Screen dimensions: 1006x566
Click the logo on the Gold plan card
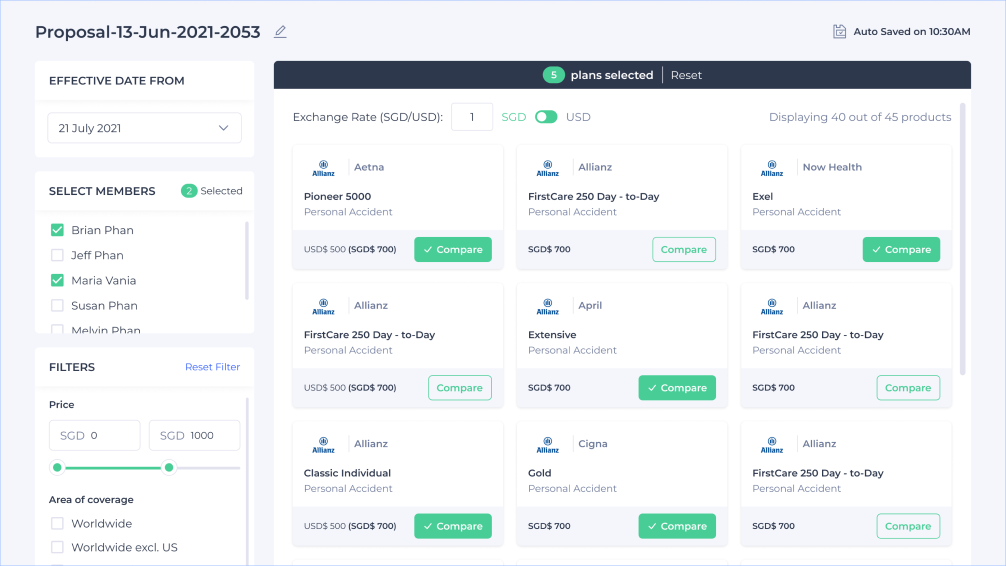(547, 443)
